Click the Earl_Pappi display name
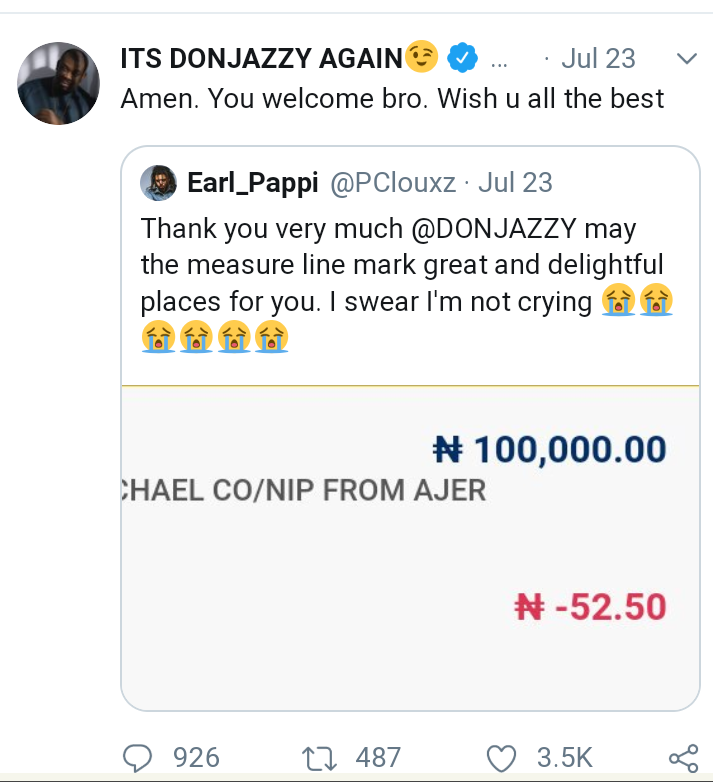This screenshot has height=782, width=713. (x=252, y=183)
